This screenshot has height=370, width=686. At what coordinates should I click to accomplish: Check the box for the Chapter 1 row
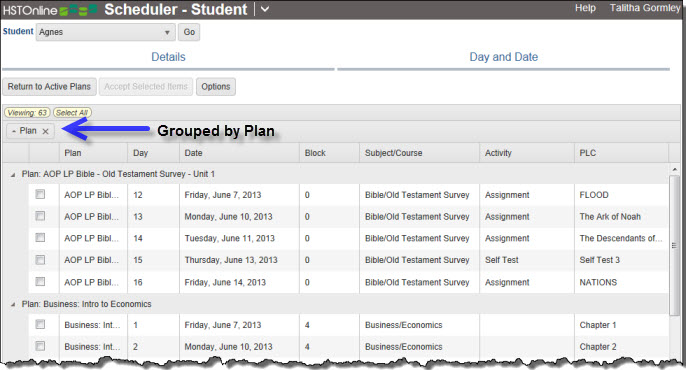(40, 325)
